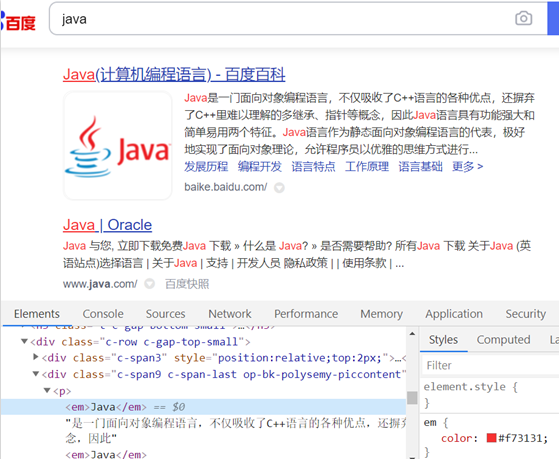Open the Network tab
Viewport: 559px width, 459px height.
(x=230, y=314)
